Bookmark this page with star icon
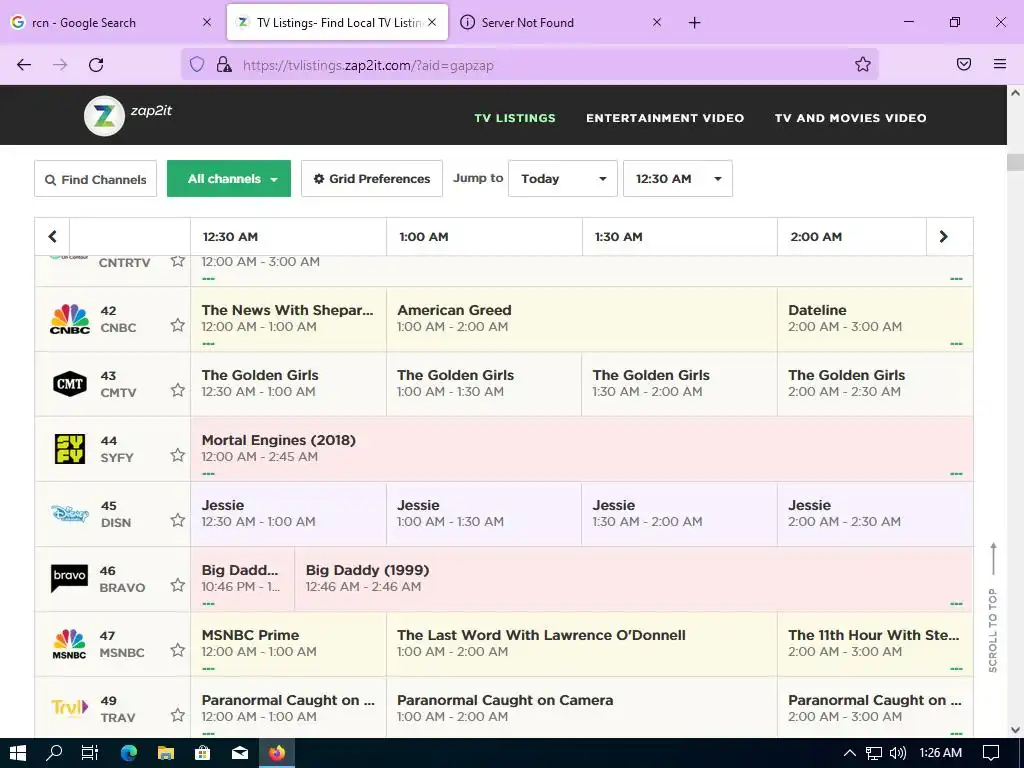The height and width of the screenshot is (768, 1024). click(863, 64)
